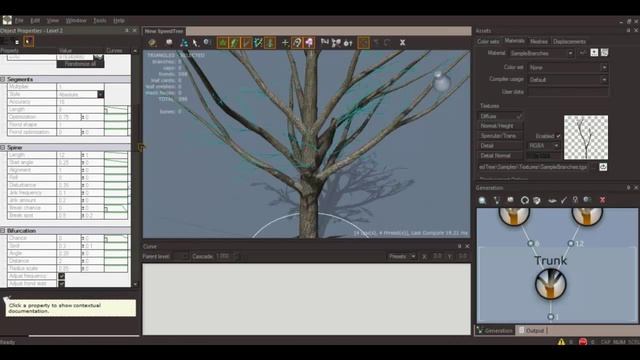Open the Material dropdown
640x360 pixels.
541,53
